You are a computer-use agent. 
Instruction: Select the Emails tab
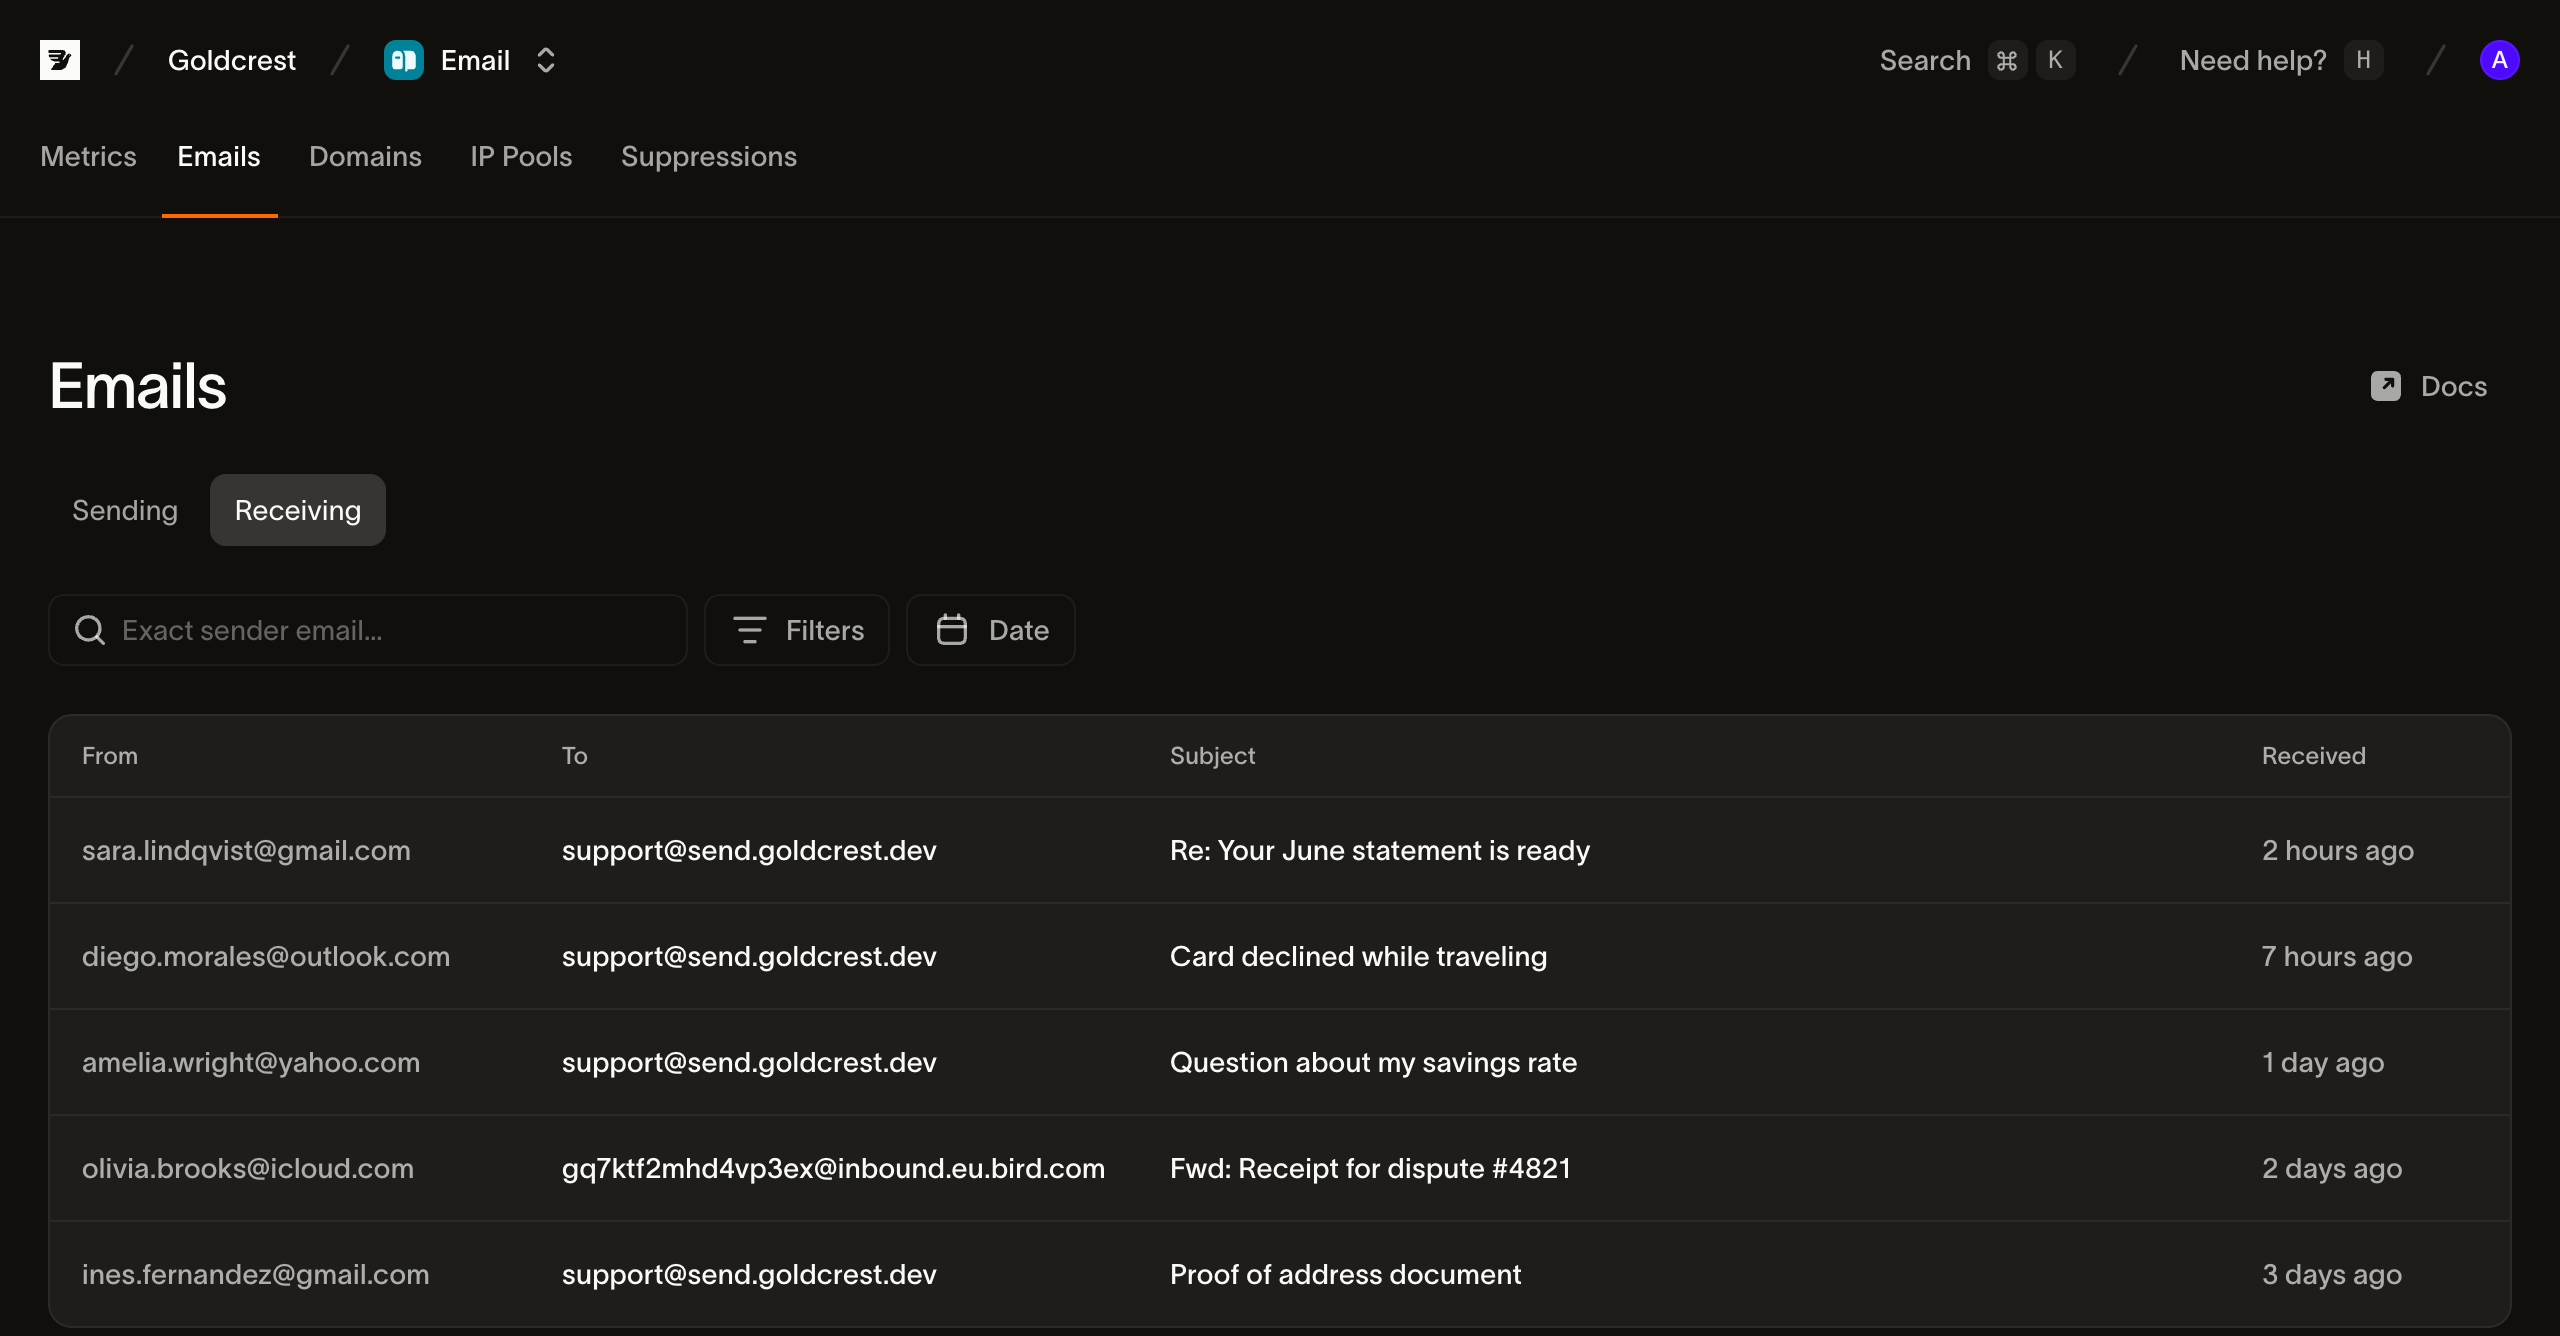click(x=219, y=156)
